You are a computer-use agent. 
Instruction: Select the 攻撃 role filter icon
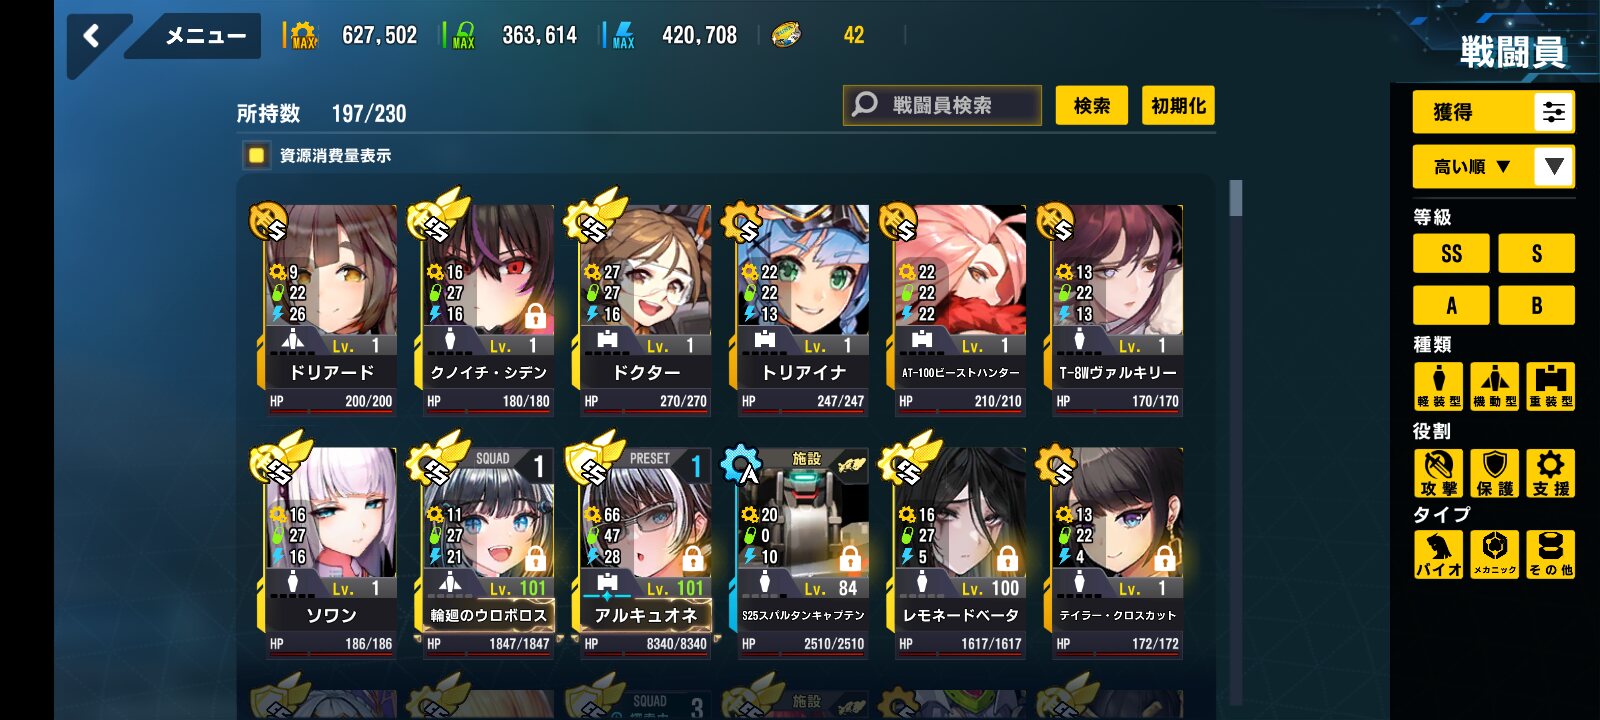1438,473
